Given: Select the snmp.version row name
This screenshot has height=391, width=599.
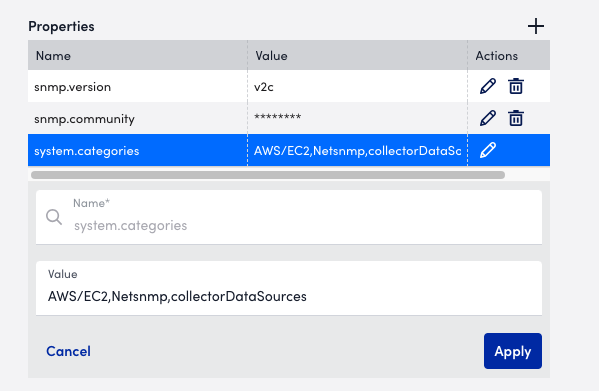Looking at the screenshot, I should [x=73, y=87].
